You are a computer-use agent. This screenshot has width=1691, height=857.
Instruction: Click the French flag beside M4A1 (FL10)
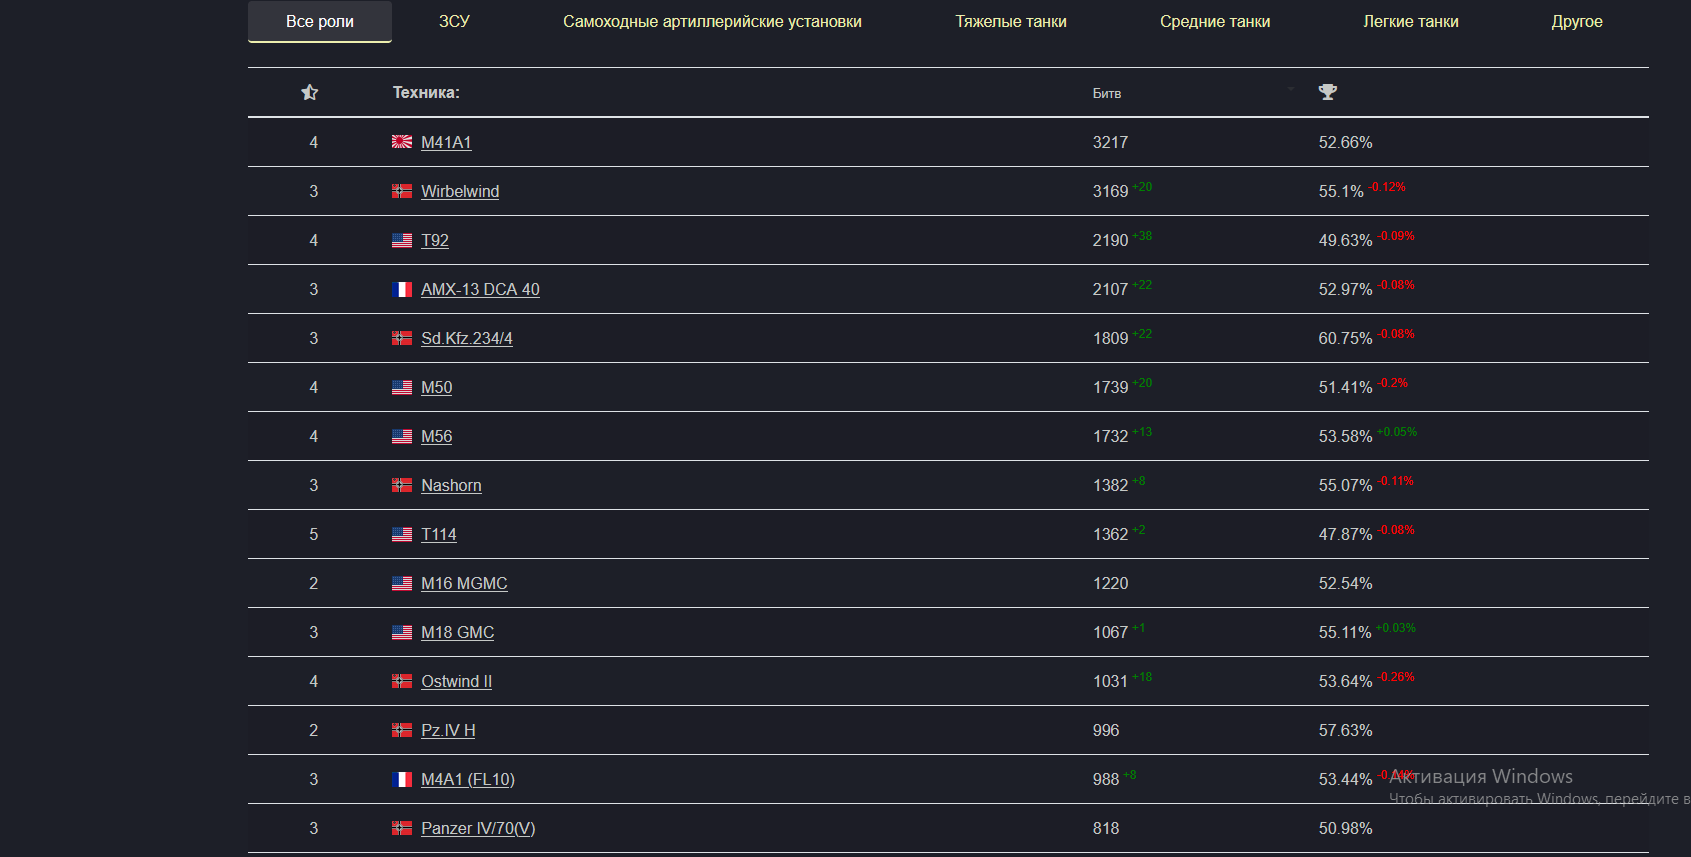coord(402,779)
